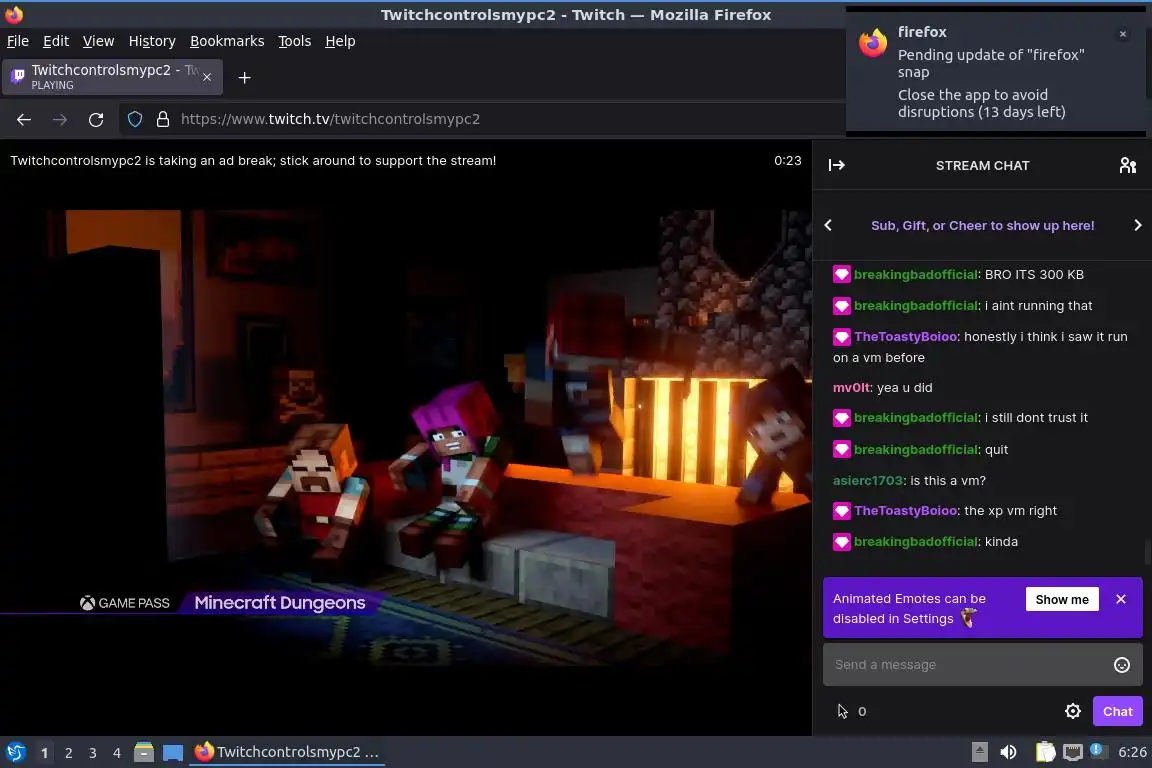The height and width of the screenshot is (768, 1152).
Task: Collapse the stream chat panel
Action: point(837,165)
